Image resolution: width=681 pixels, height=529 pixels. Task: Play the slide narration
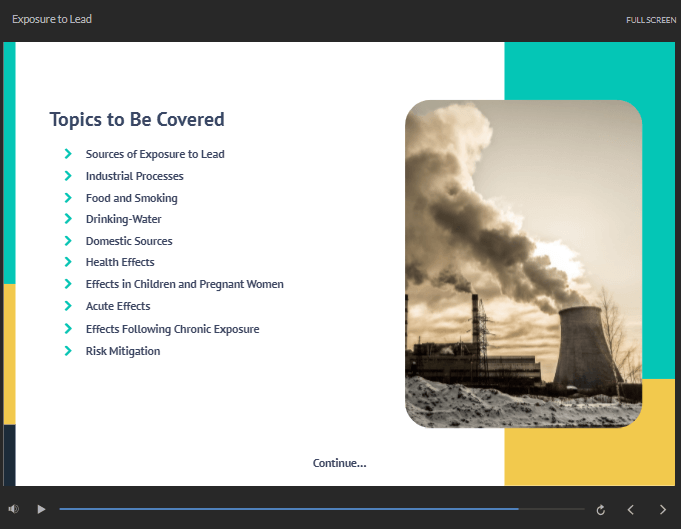click(x=41, y=509)
